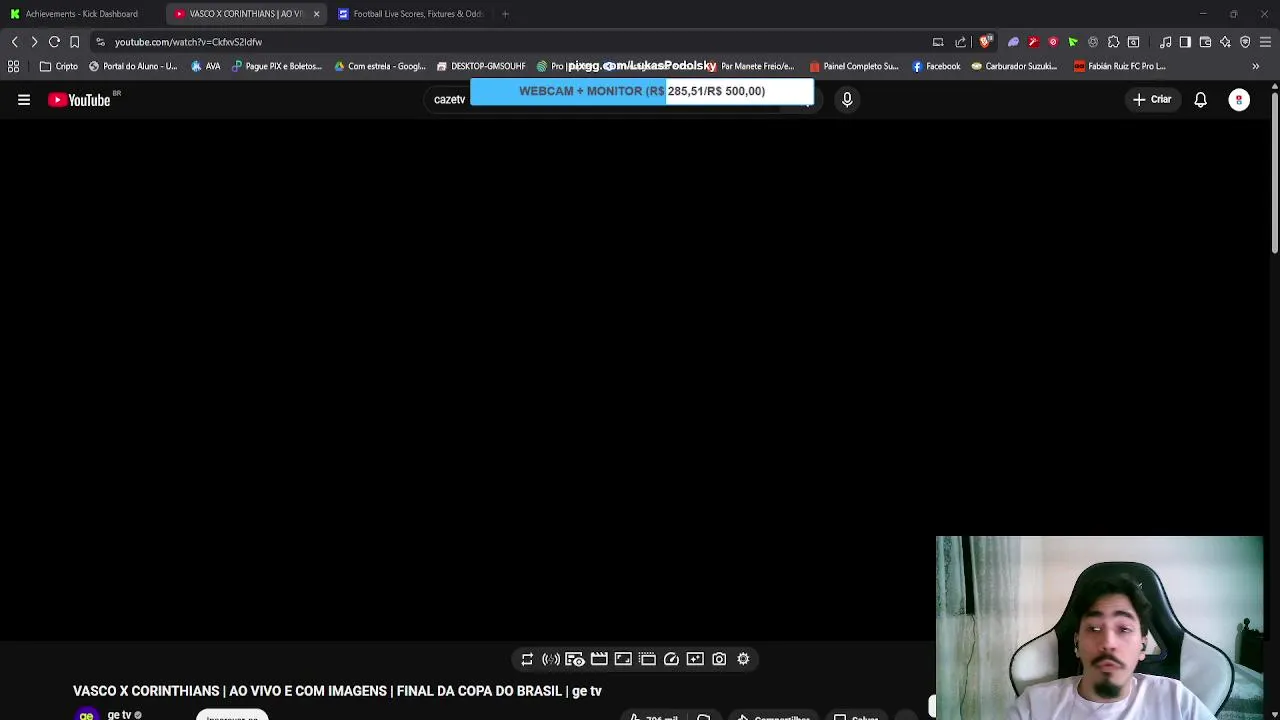The height and width of the screenshot is (720, 1280).
Task: Go forward with the browser forward arrow
Action: [x=34, y=42]
